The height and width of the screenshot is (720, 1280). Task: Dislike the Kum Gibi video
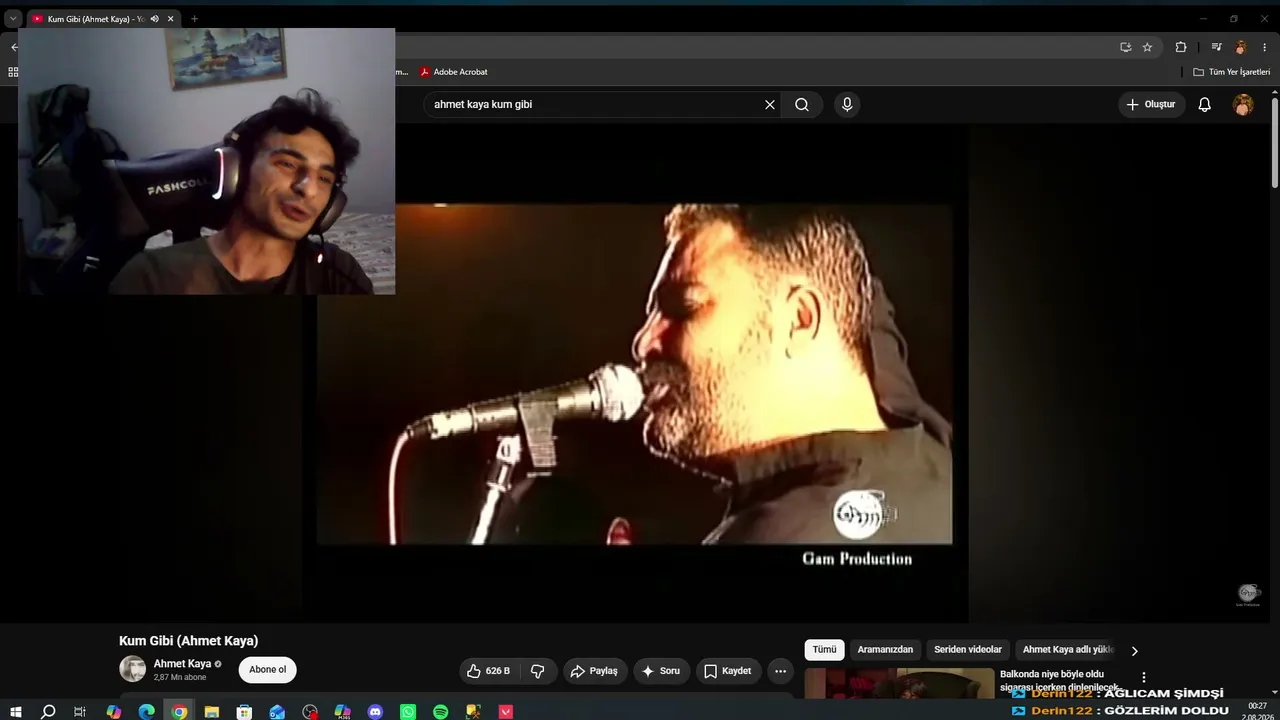538,671
